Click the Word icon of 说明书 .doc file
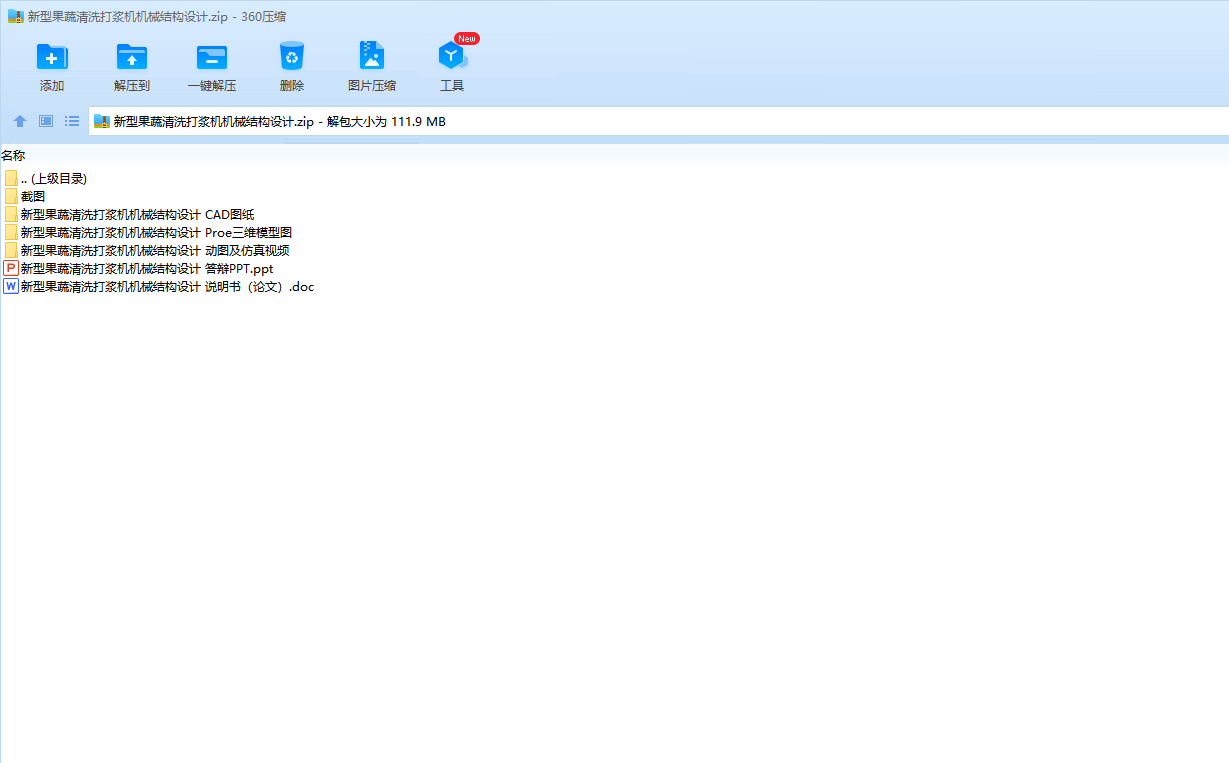This screenshot has width=1229, height=763. click(11, 286)
